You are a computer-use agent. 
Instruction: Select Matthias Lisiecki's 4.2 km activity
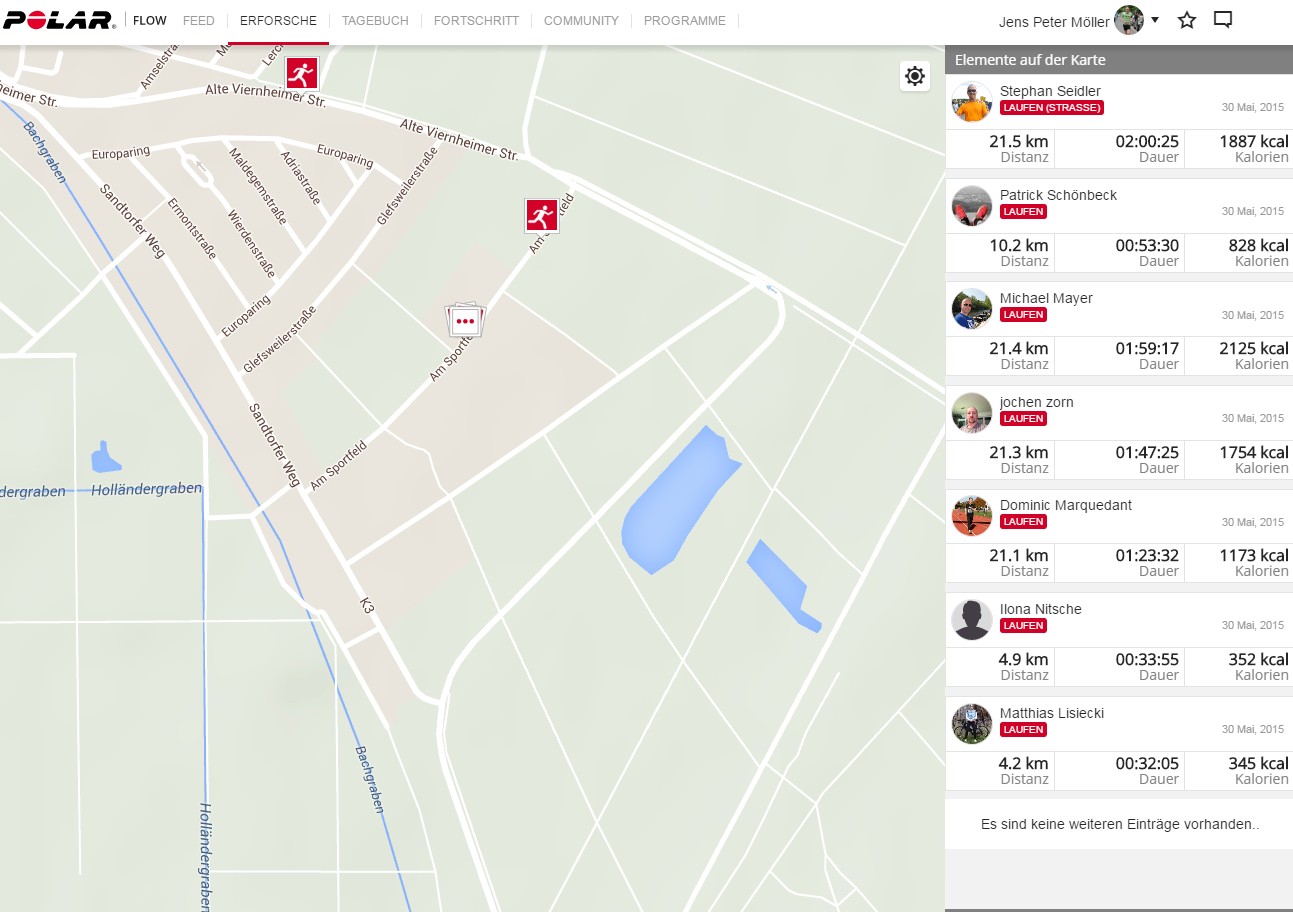(x=1023, y=763)
